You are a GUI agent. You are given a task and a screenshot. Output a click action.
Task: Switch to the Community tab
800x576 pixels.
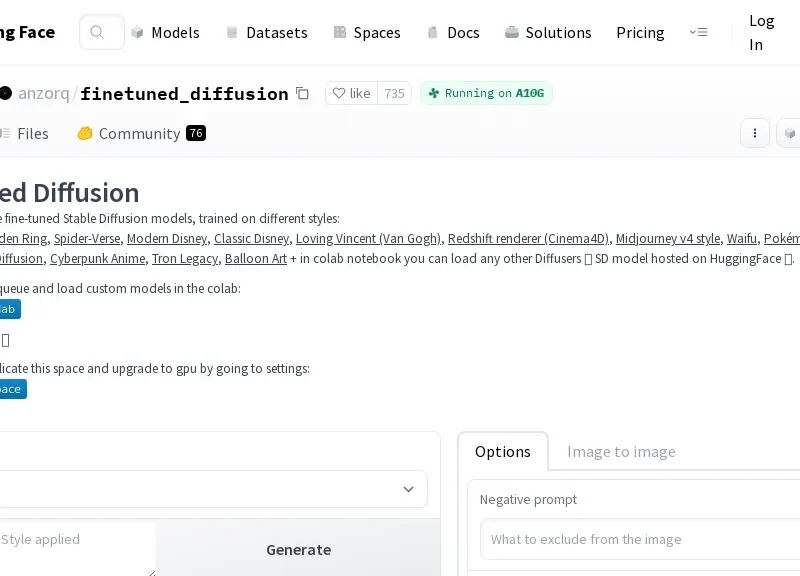141,134
